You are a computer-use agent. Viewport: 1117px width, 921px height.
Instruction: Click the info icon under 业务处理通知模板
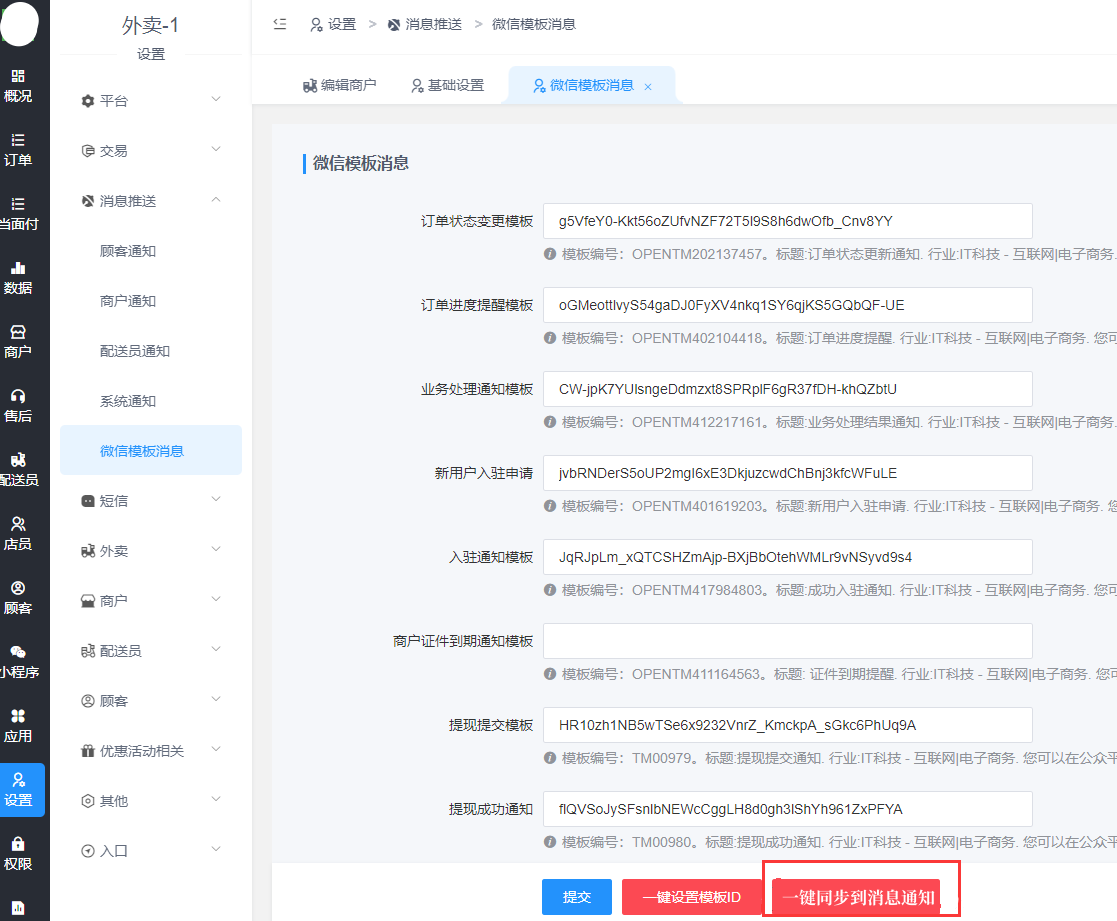550,422
